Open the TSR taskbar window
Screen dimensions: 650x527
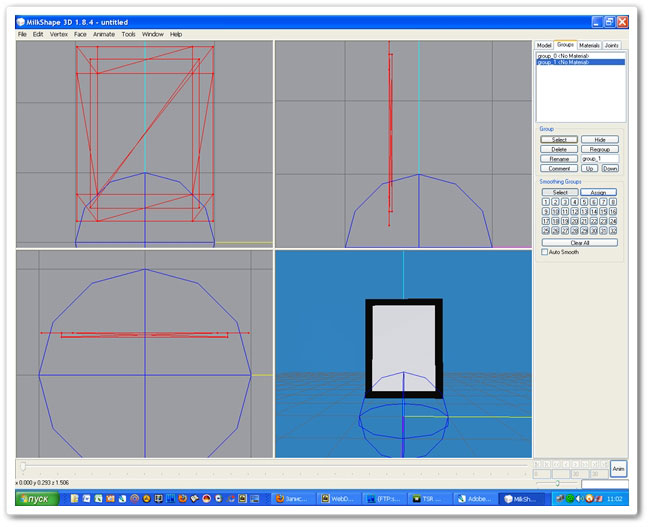point(431,498)
